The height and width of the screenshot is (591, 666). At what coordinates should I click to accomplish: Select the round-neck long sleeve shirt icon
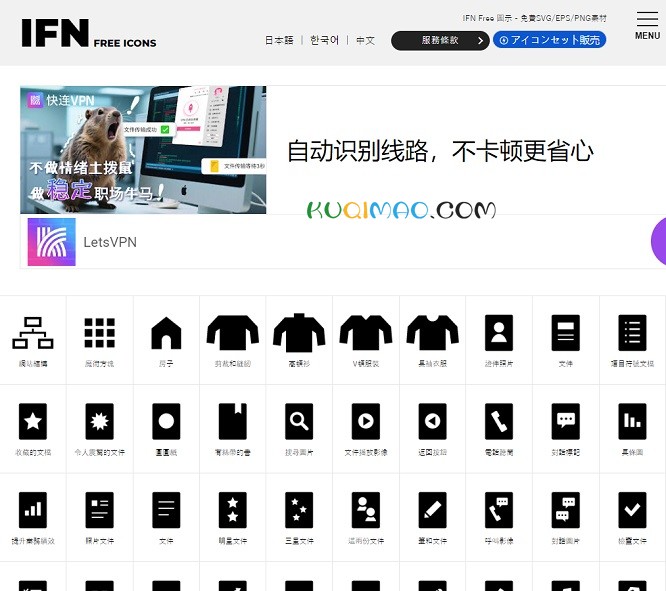click(432, 333)
